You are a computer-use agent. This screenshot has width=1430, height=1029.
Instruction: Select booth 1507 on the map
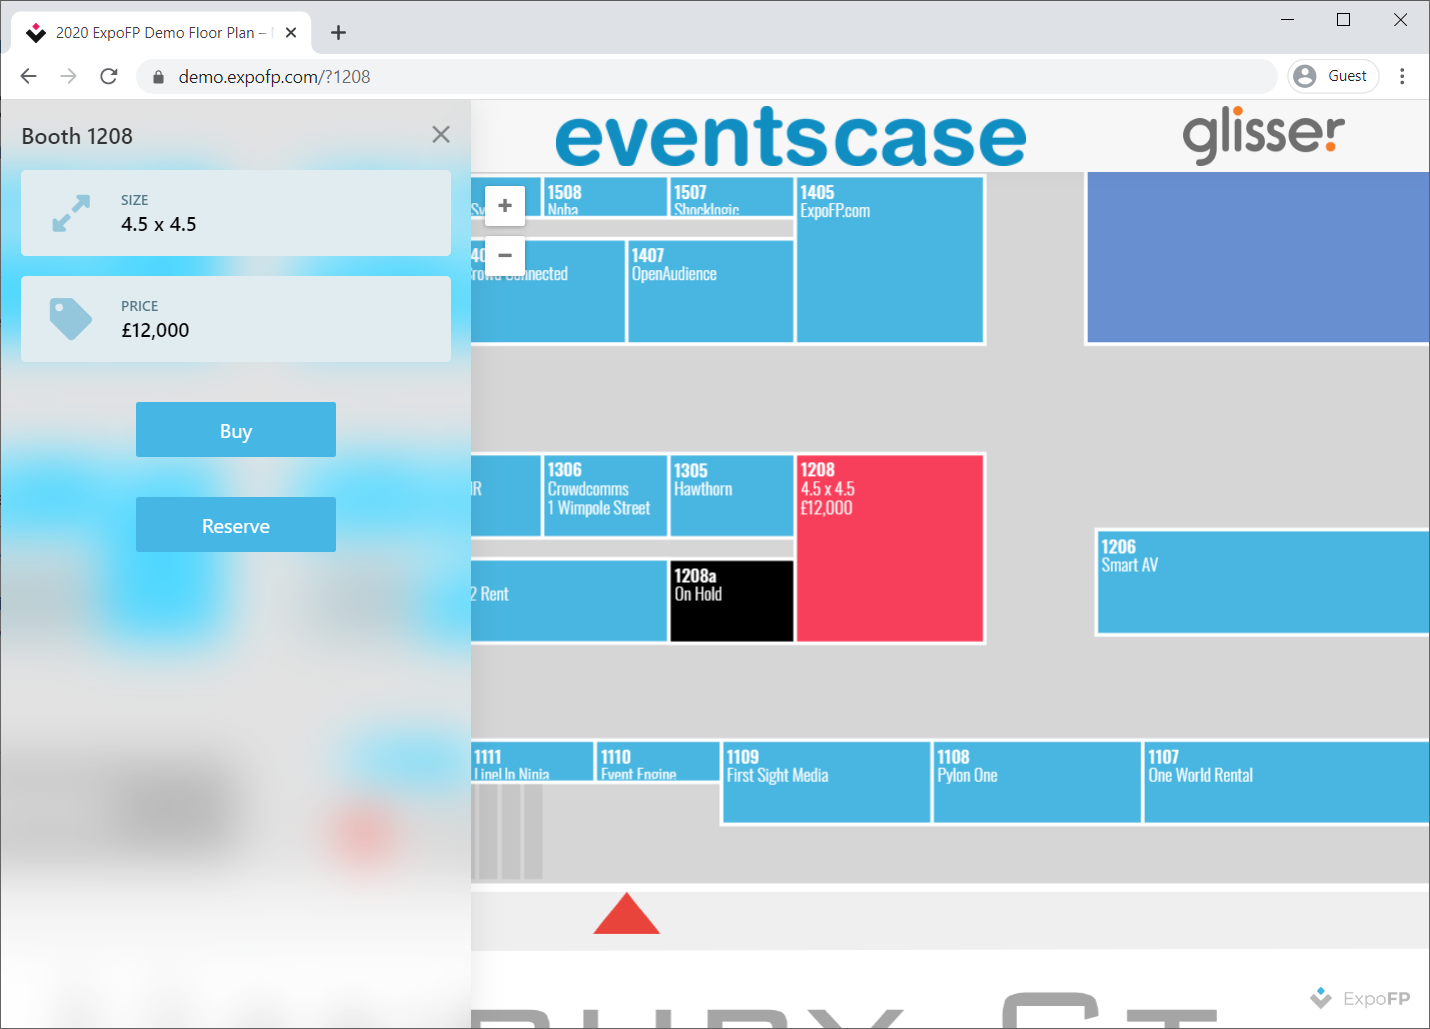[x=732, y=197]
